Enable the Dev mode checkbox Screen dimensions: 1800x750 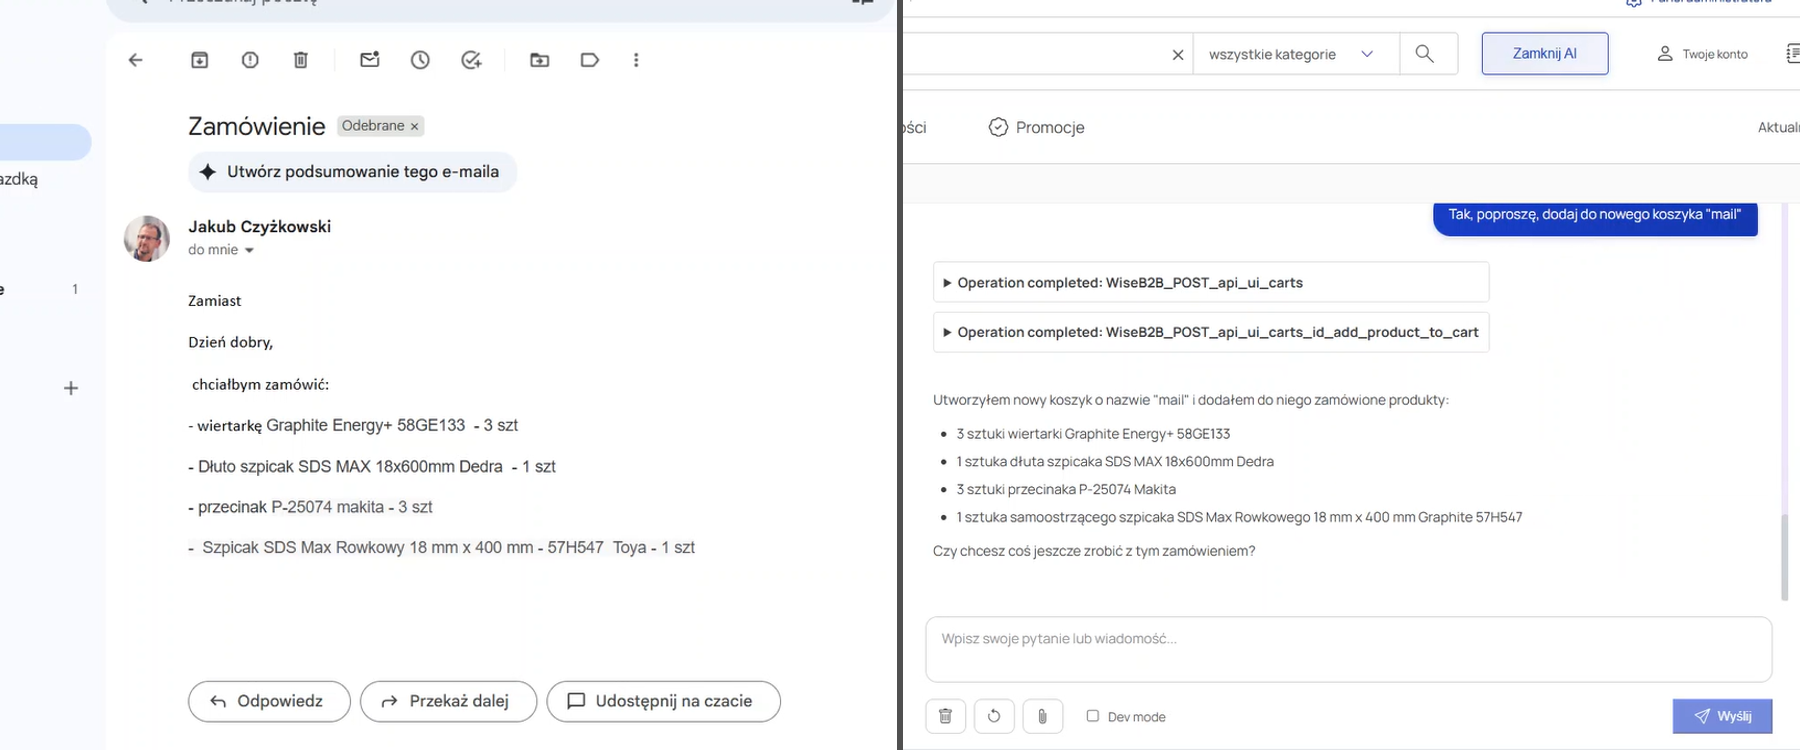coord(1093,716)
